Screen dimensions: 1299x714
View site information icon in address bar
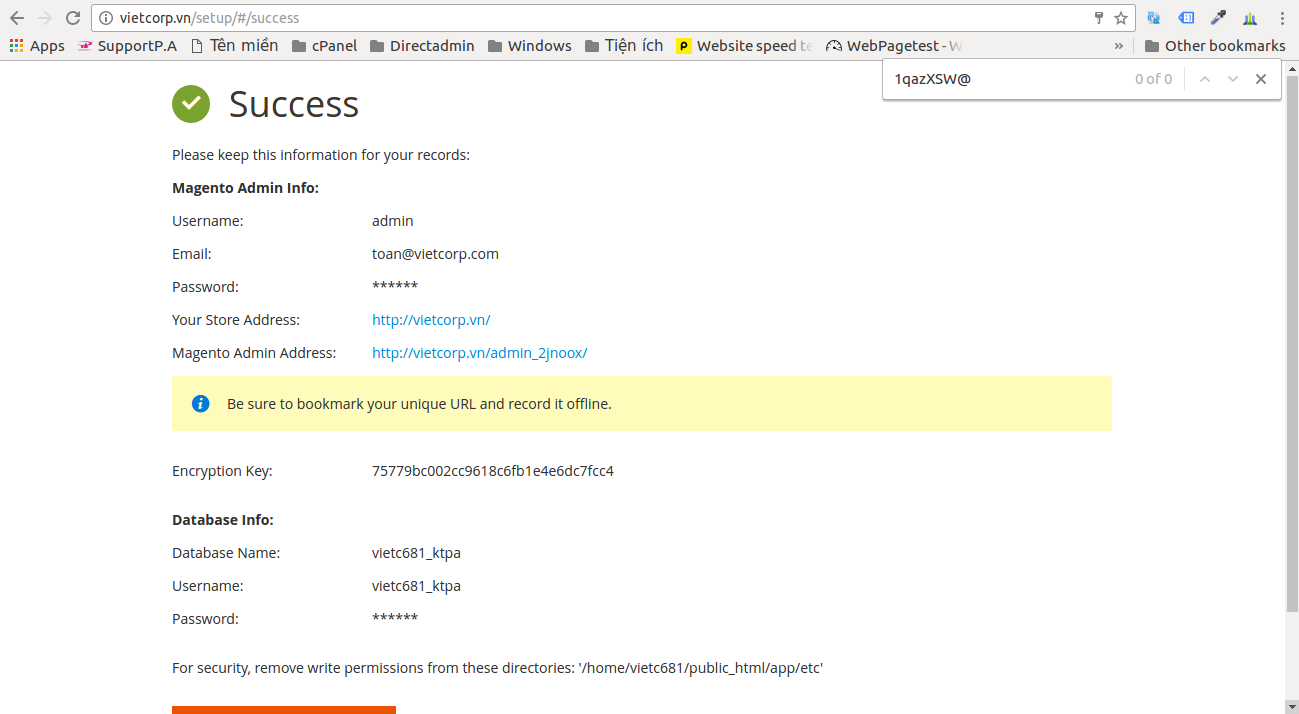106,18
